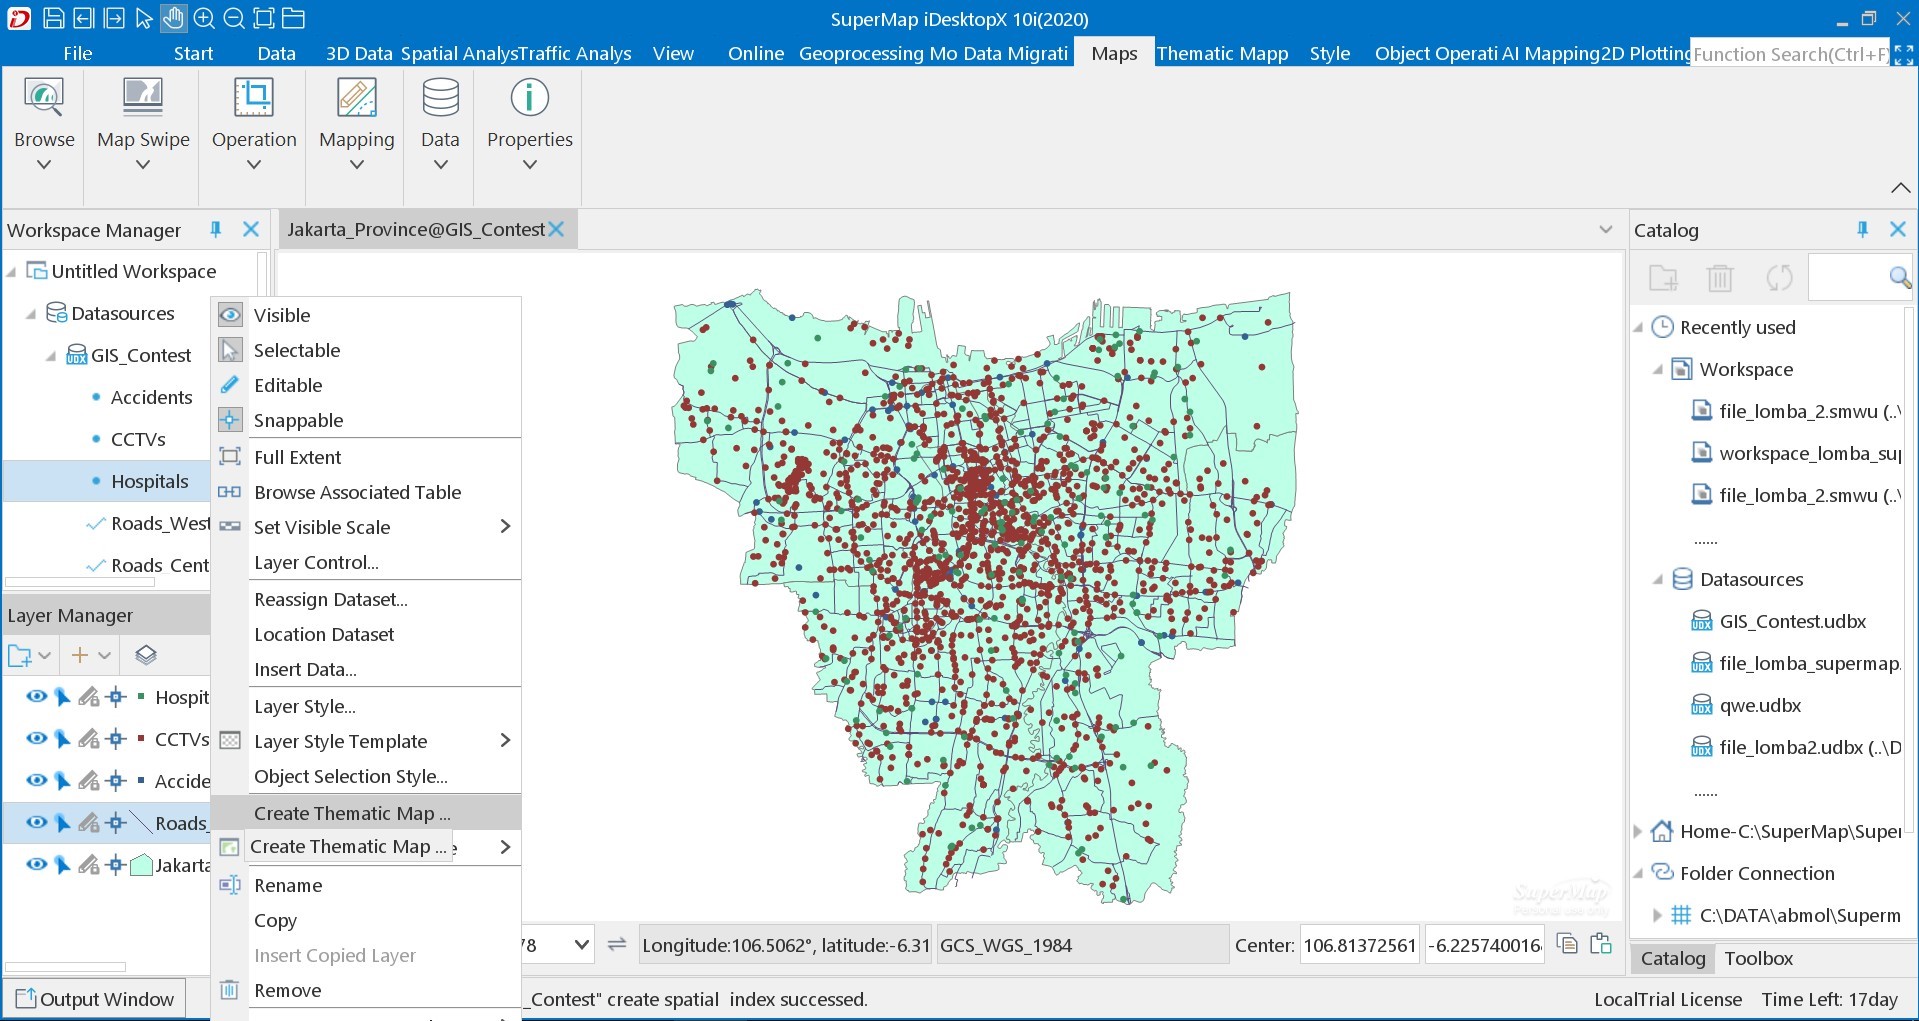Click the stacked layers icon in Layer Manager
The height and width of the screenshot is (1021, 1919).
[x=146, y=655]
